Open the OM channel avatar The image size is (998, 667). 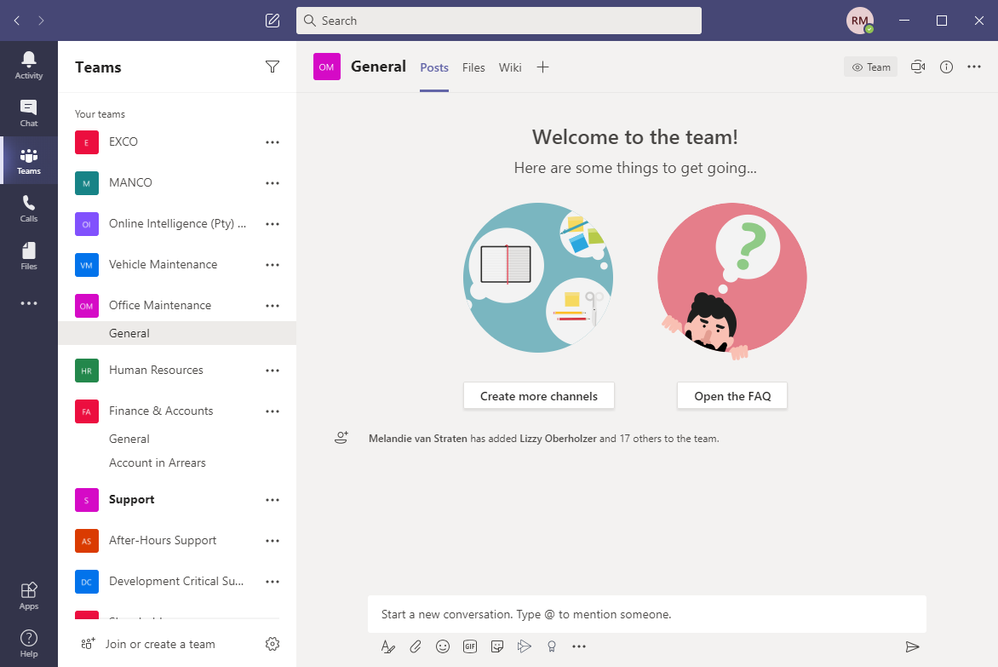pyautogui.click(x=327, y=67)
